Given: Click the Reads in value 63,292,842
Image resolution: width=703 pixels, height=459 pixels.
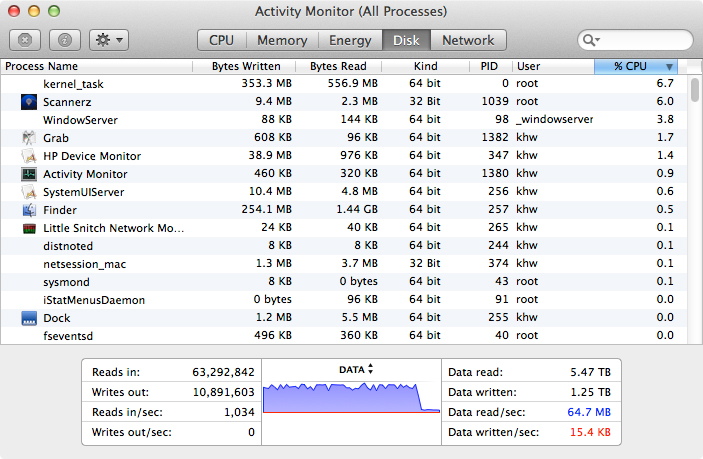Looking at the screenshot, I should click(223, 372).
